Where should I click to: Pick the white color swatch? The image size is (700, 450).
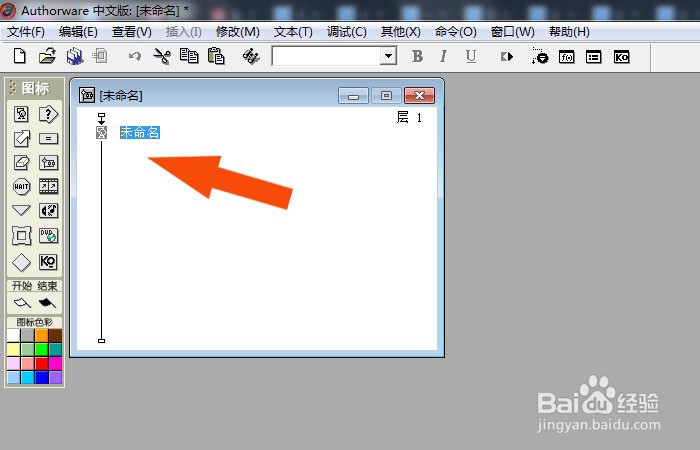pyautogui.click(x=13, y=335)
